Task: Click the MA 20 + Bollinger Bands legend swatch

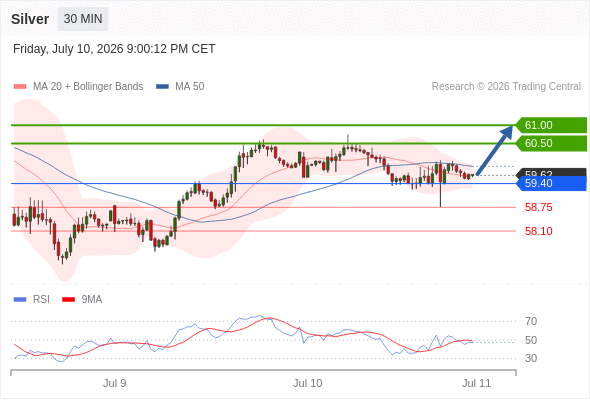Action: (x=20, y=87)
